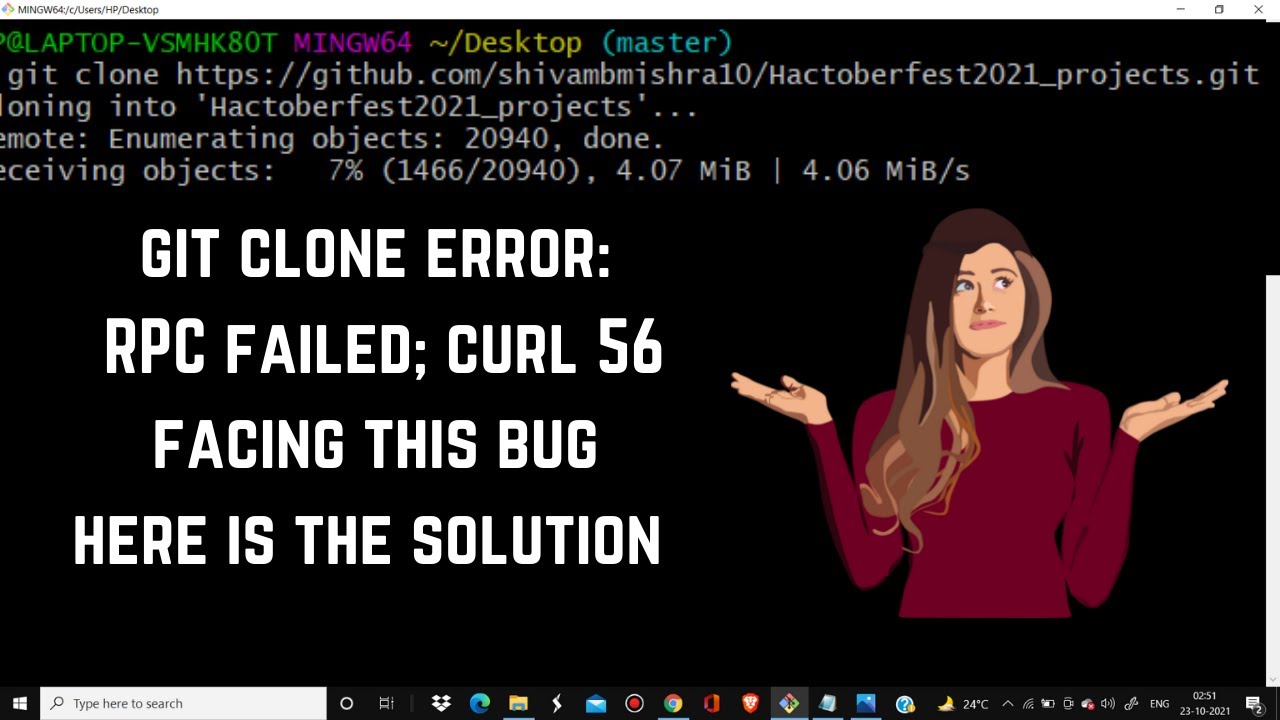Screen dimensions: 1280x720
Task: Click the Type here to search box
Action: [184, 703]
